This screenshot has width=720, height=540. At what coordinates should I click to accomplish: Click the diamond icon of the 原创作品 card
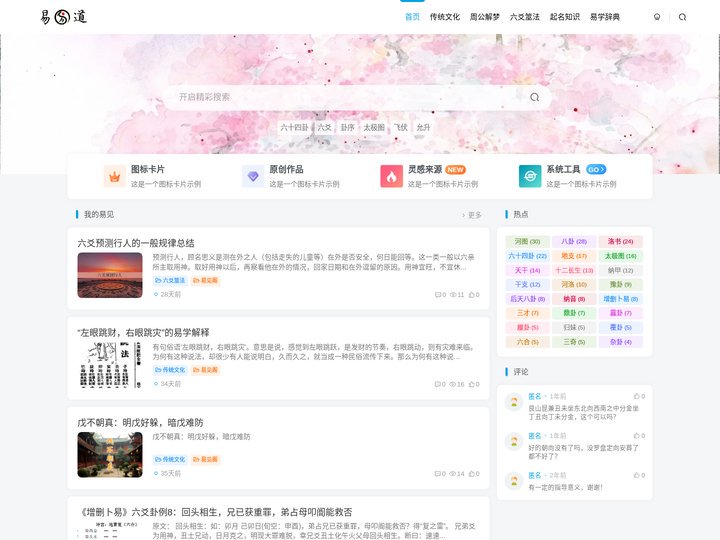click(253, 176)
